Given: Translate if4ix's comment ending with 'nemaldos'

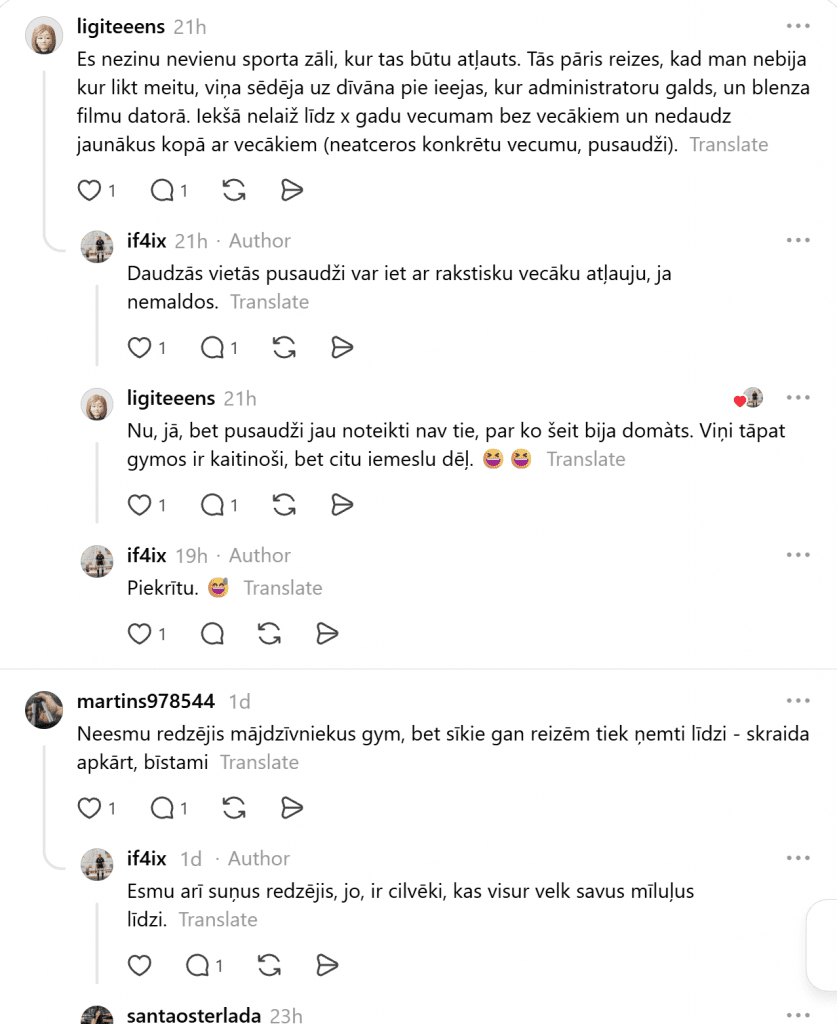Looking at the screenshot, I should (x=269, y=302).
